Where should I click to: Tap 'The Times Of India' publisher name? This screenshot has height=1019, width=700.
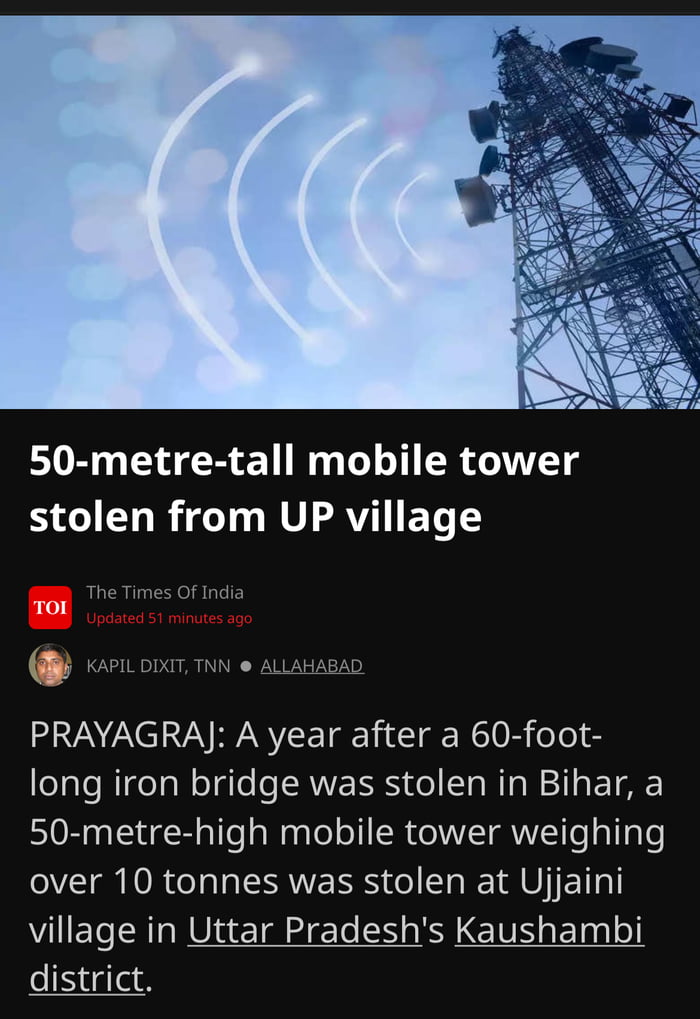(165, 593)
